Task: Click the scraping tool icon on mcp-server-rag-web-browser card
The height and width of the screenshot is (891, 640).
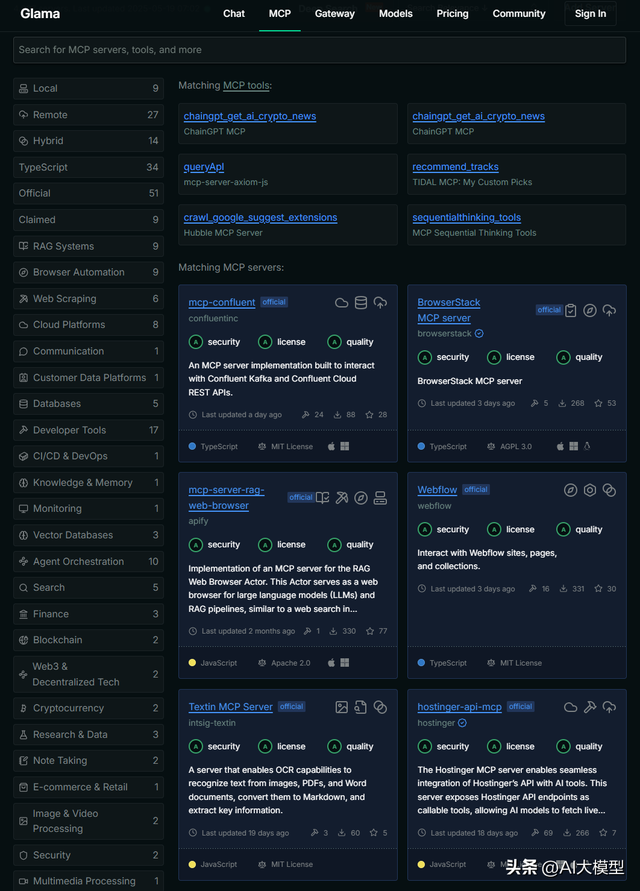Action: (342, 498)
